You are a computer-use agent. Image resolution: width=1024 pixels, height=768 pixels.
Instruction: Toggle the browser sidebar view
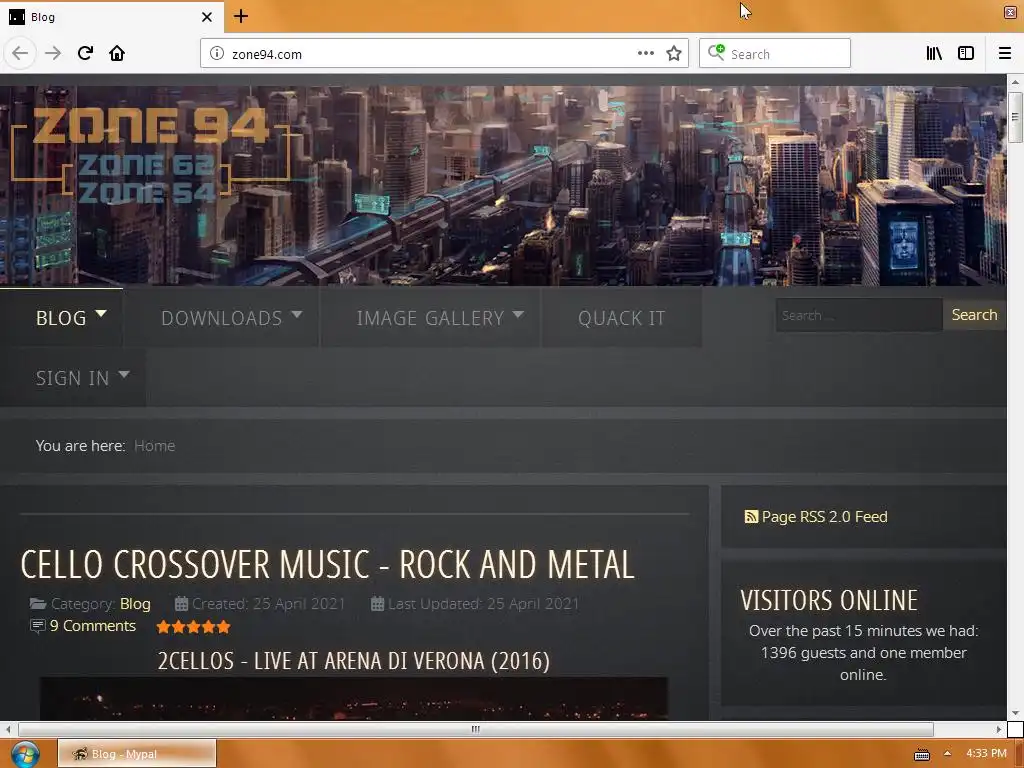[966, 54]
